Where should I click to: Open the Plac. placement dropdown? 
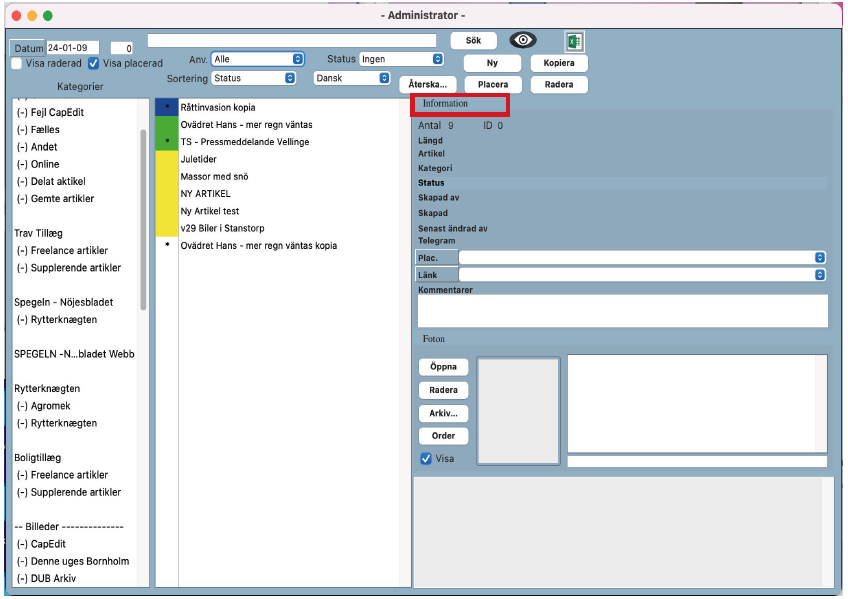click(x=642, y=257)
